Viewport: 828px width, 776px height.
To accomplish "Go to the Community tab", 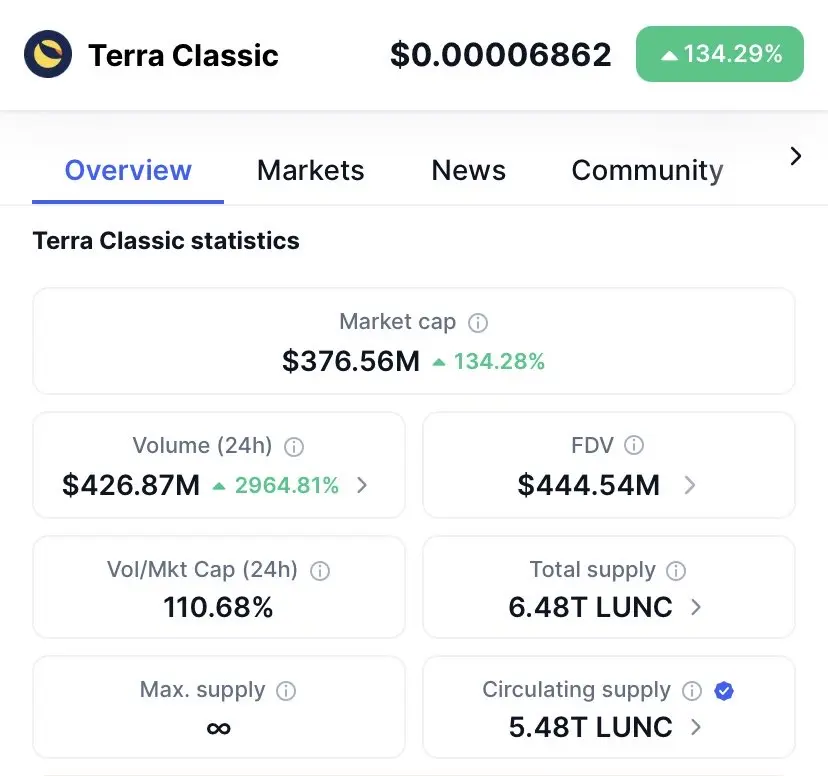I will pos(647,171).
